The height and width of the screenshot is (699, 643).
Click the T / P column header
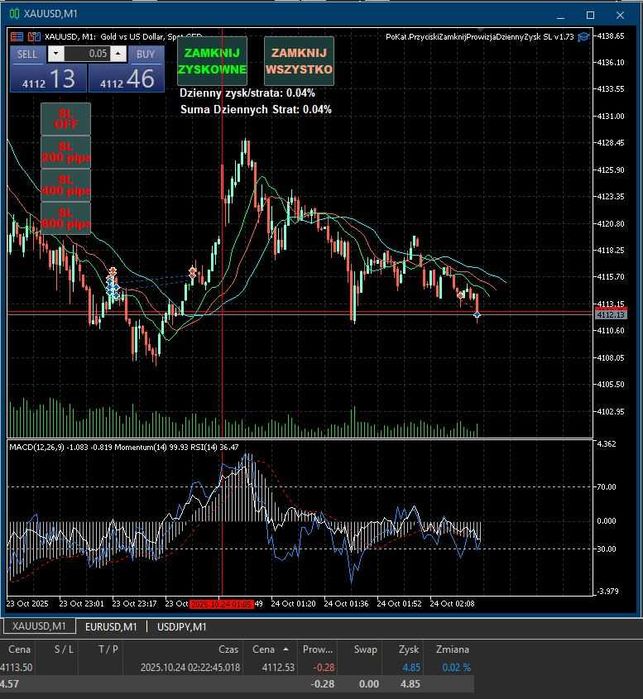(108, 649)
